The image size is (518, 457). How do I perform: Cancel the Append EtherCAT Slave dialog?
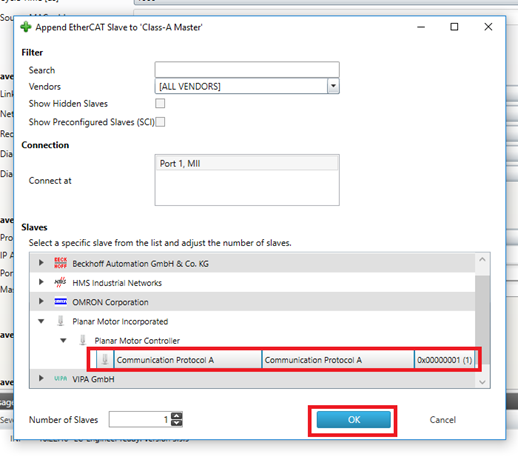tap(442, 420)
